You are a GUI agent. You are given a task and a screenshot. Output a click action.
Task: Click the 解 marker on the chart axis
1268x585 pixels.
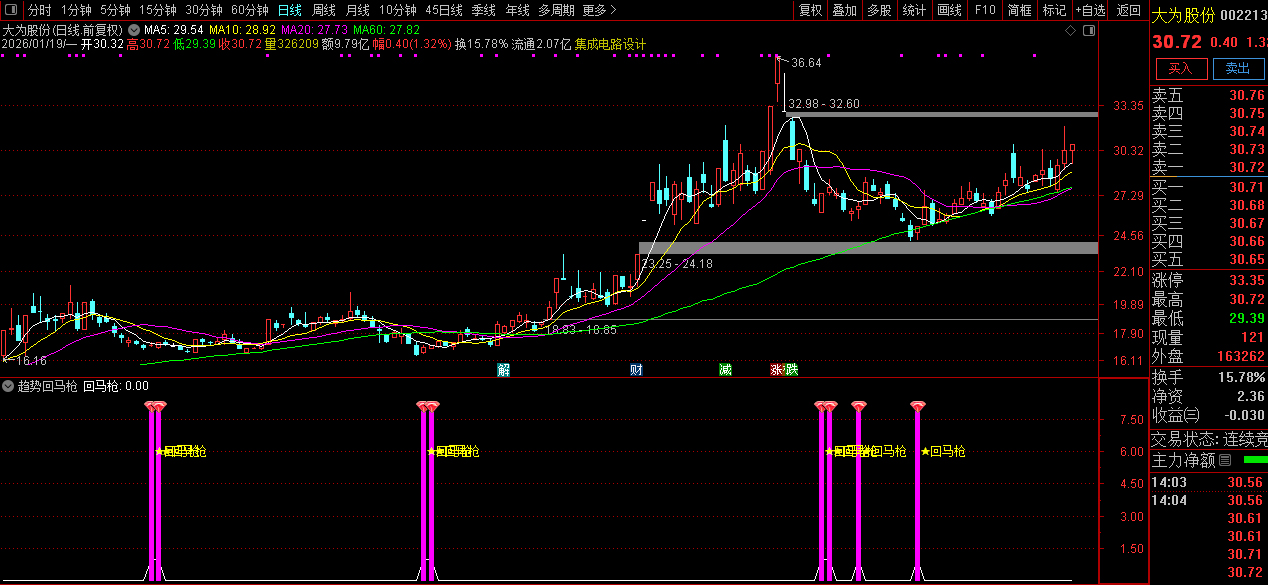click(503, 370)
